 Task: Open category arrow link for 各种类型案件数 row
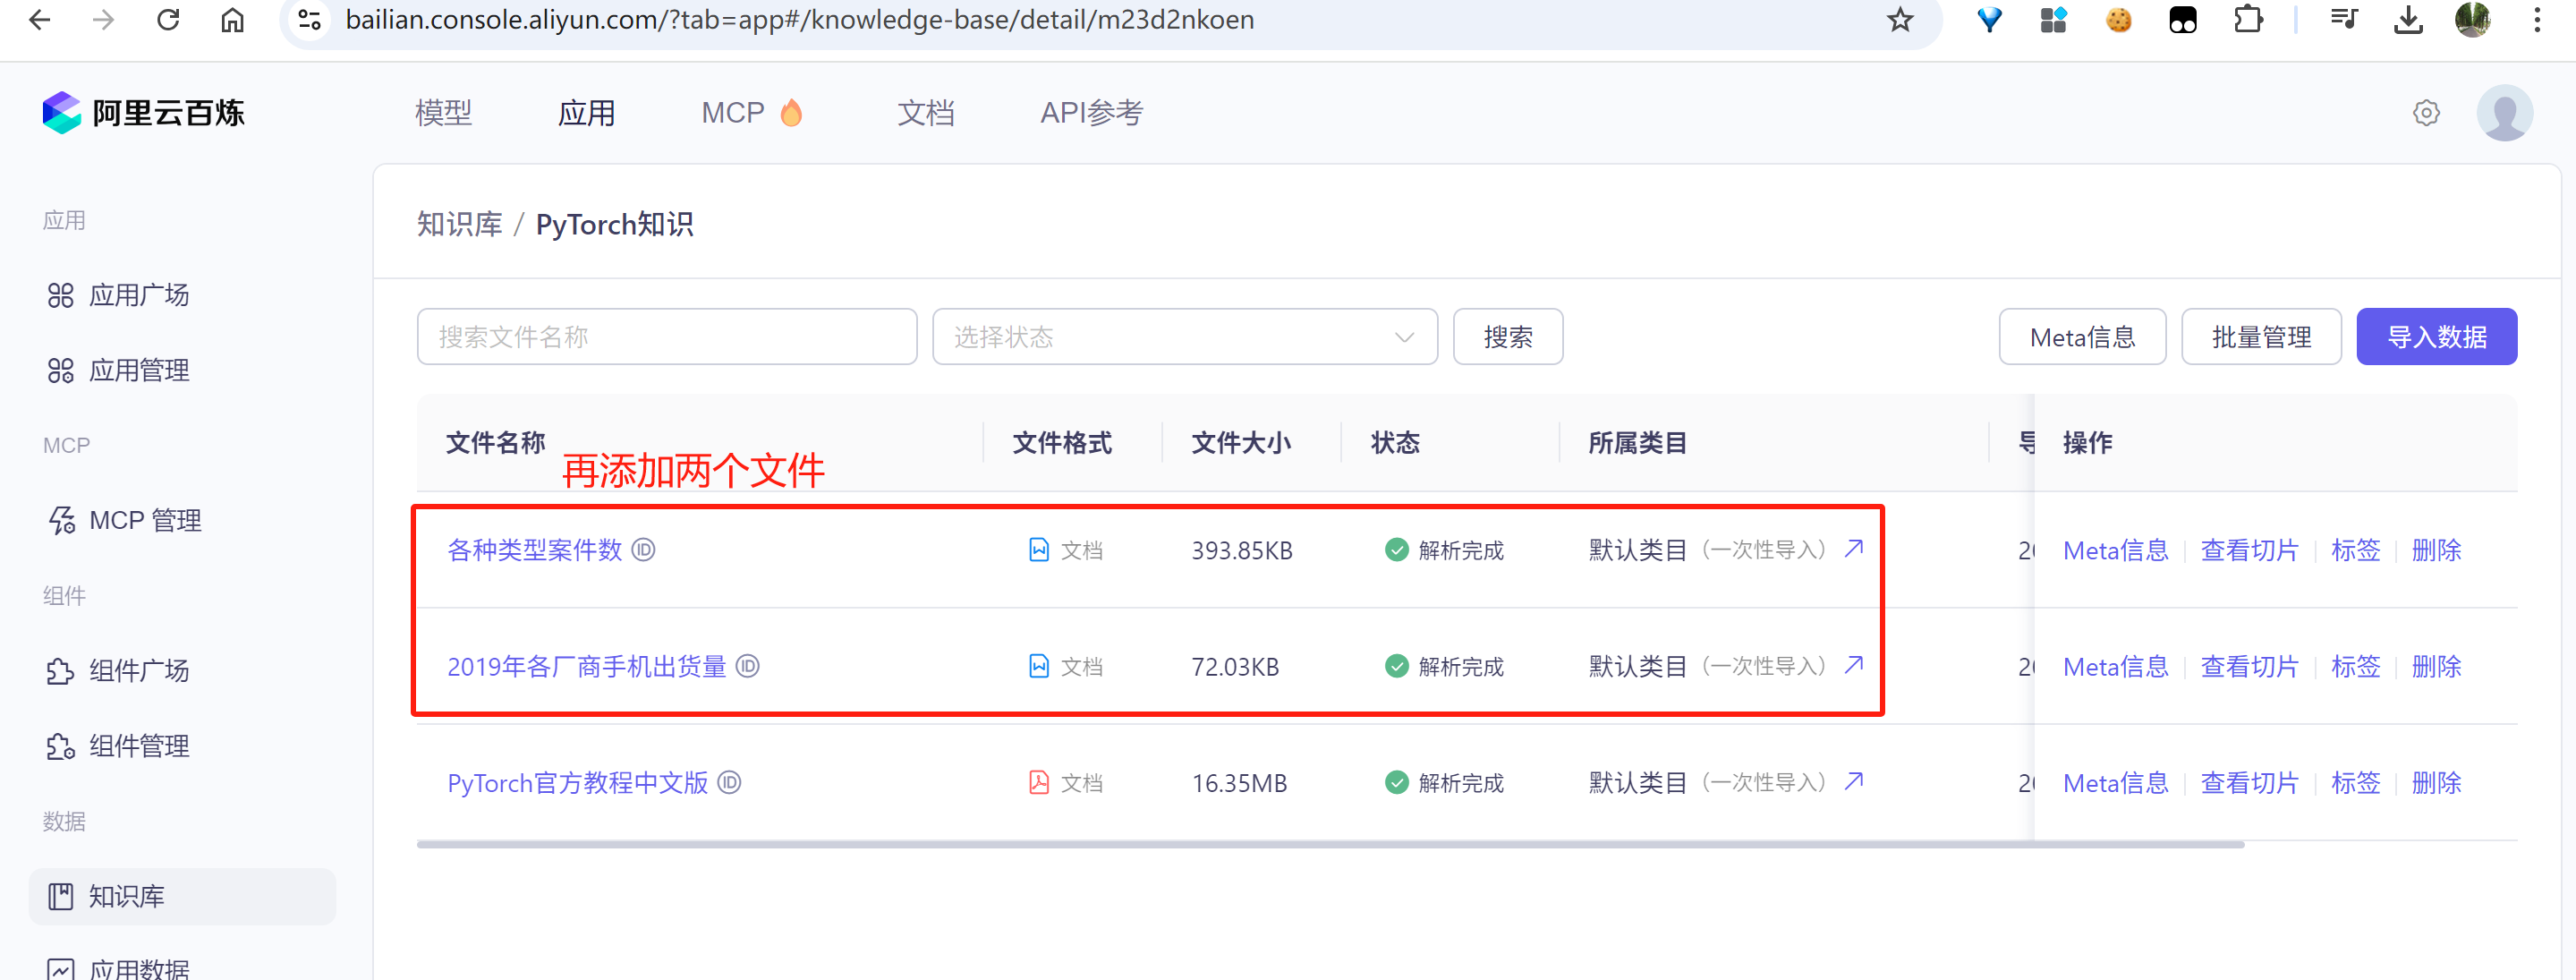click(1854, 548)
